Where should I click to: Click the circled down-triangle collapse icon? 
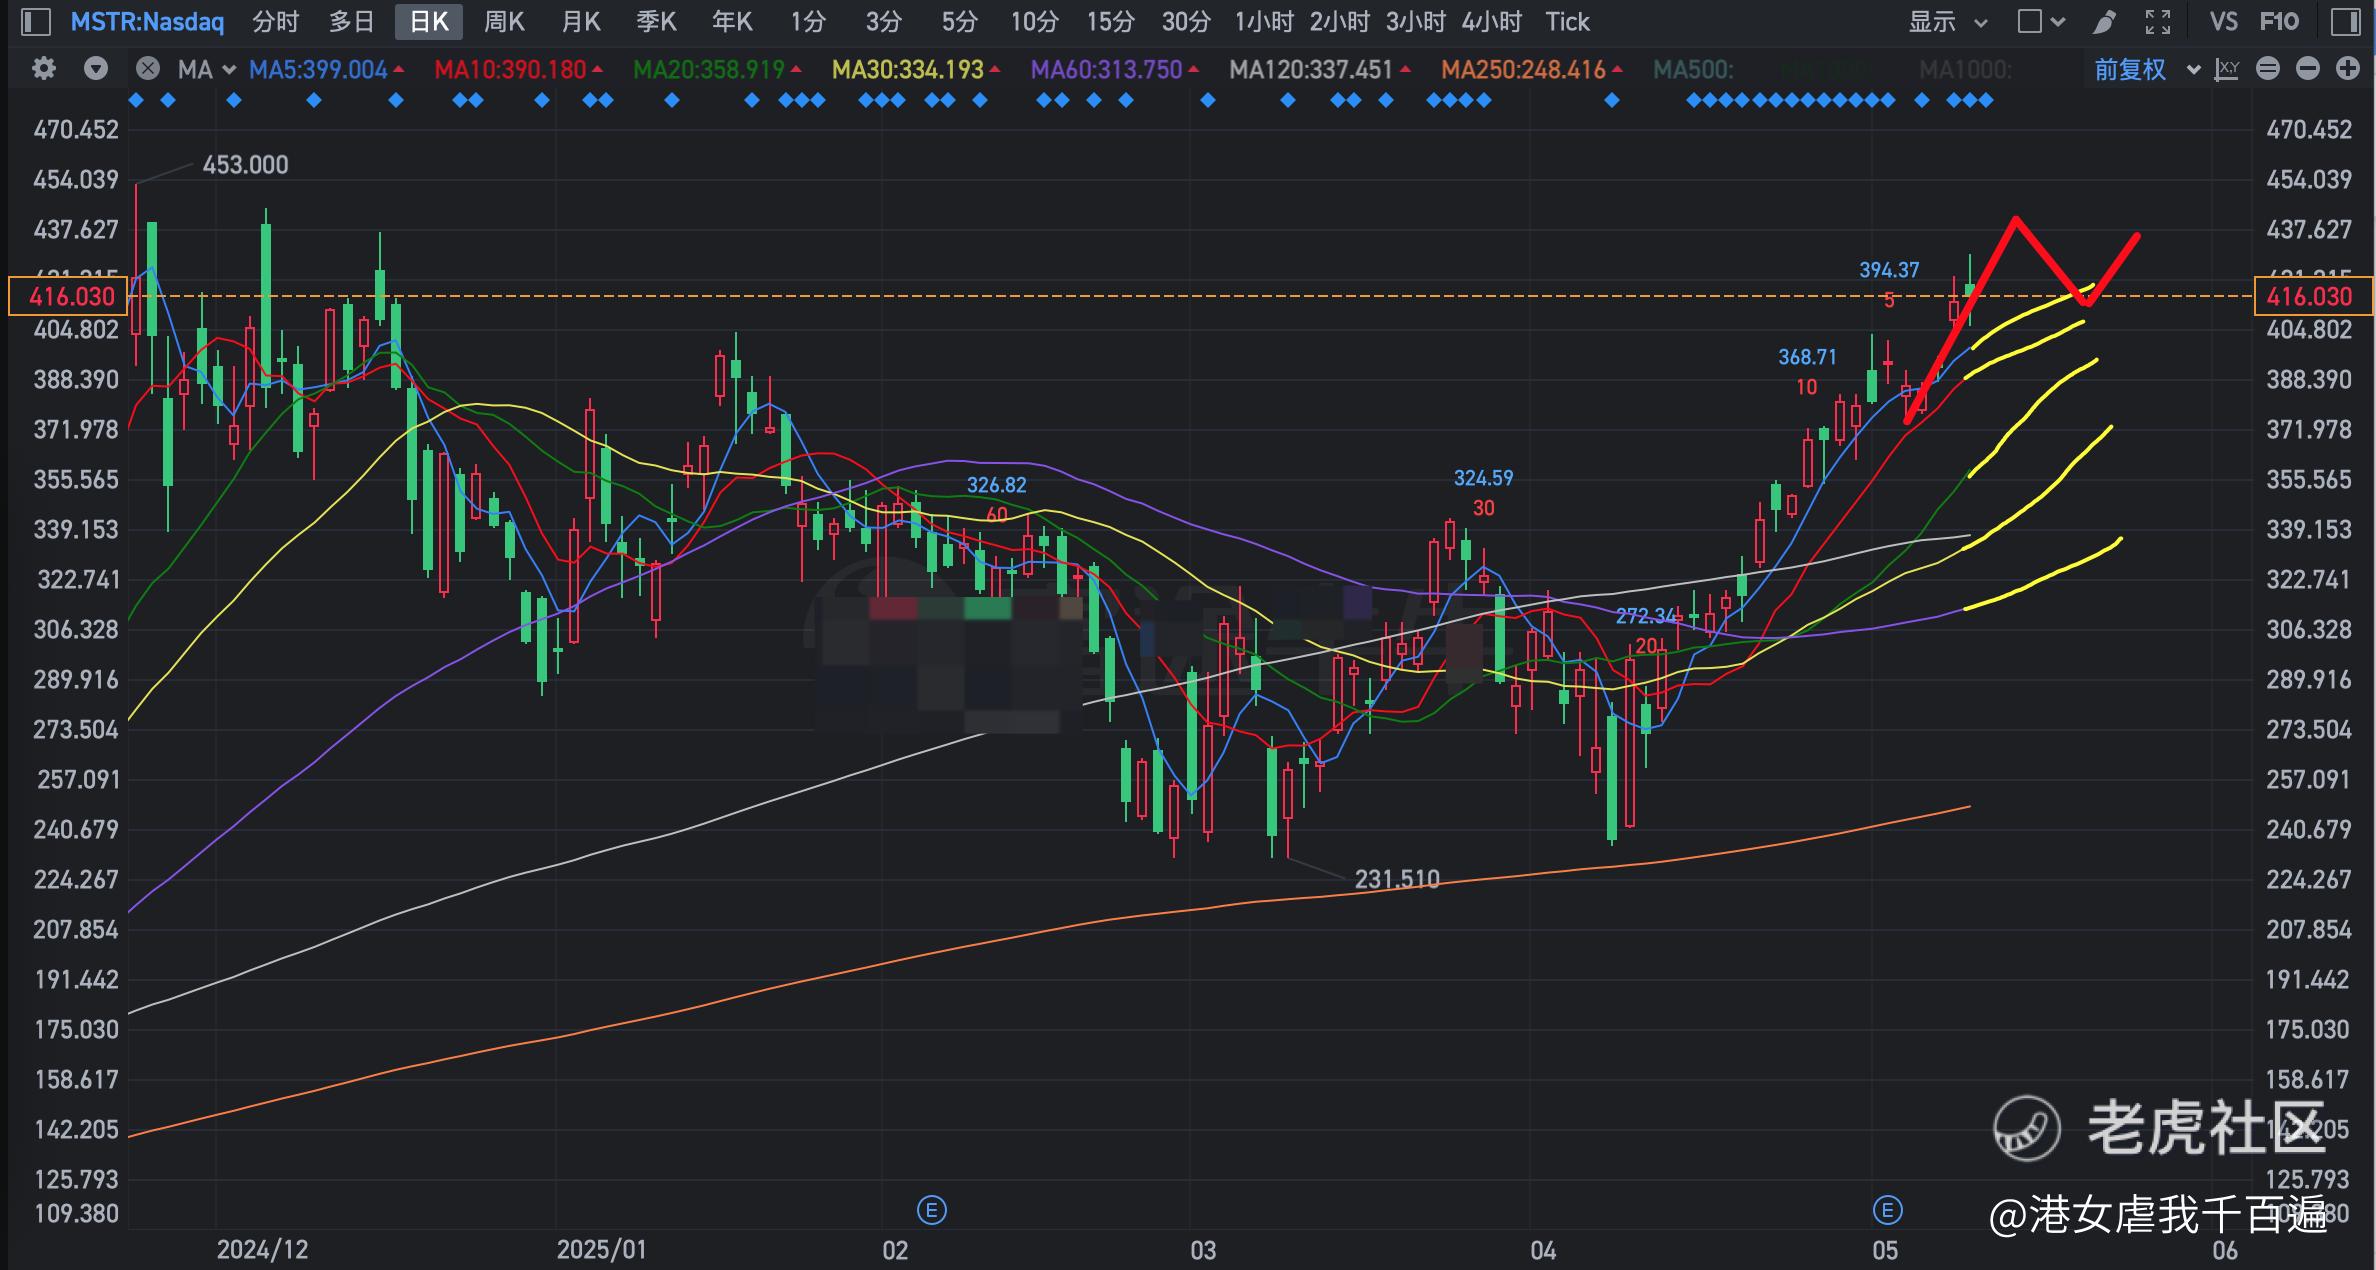point(96,69)
